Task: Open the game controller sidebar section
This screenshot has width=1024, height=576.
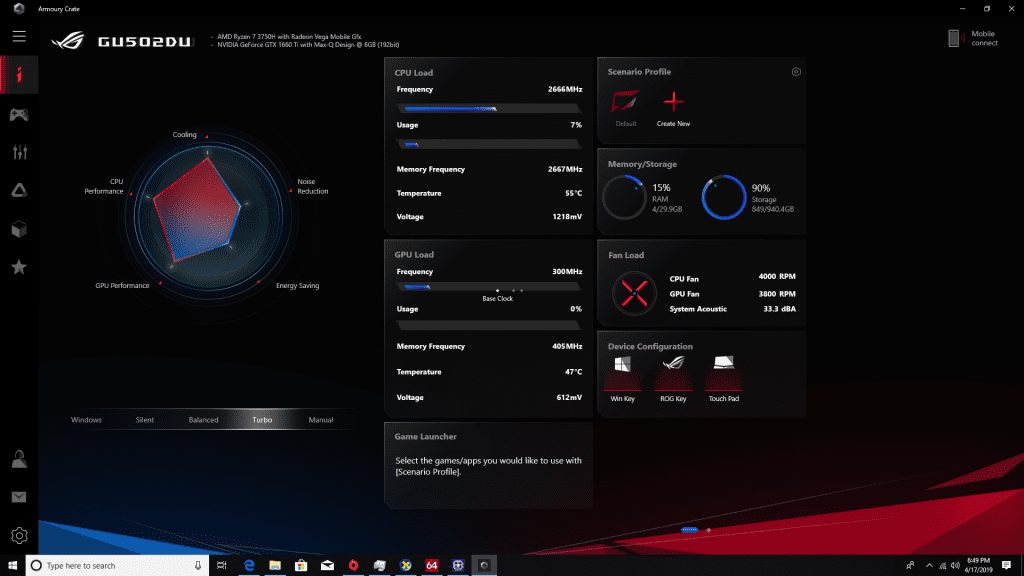Action: 19,115
